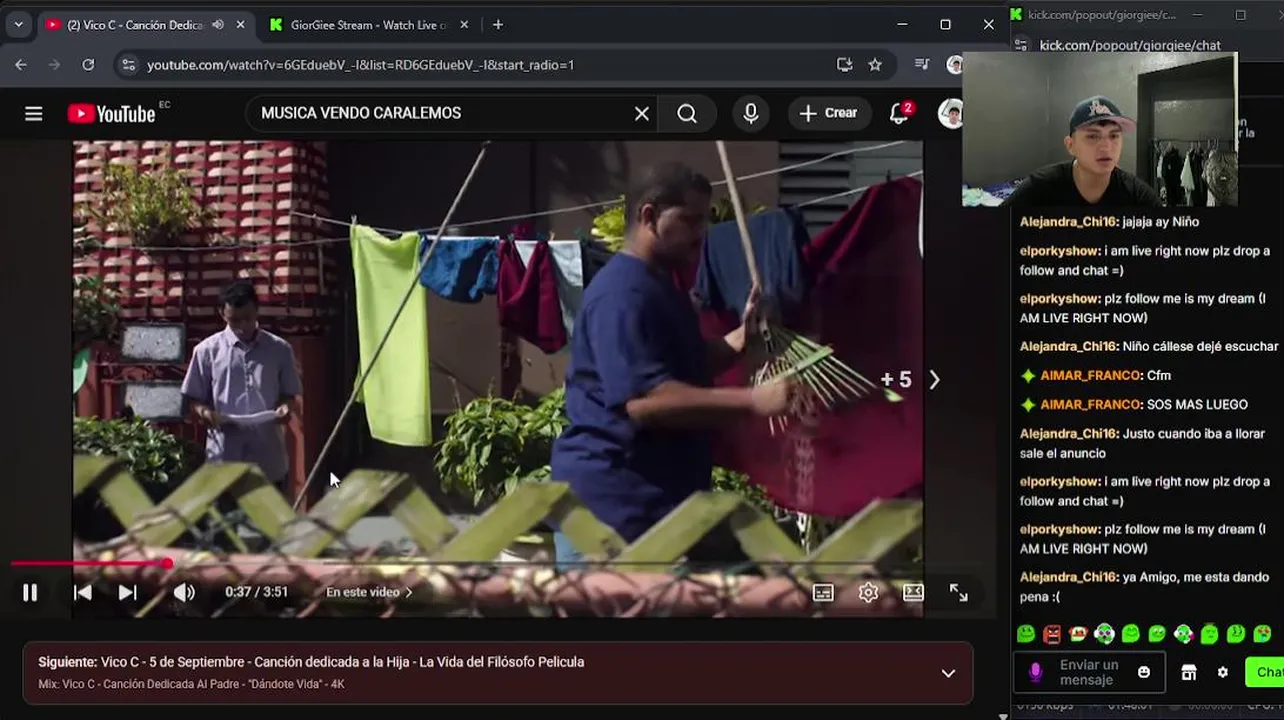1284x720 pixels.
Task: Close the GiorGiee Stream tab
Action: 464,25
